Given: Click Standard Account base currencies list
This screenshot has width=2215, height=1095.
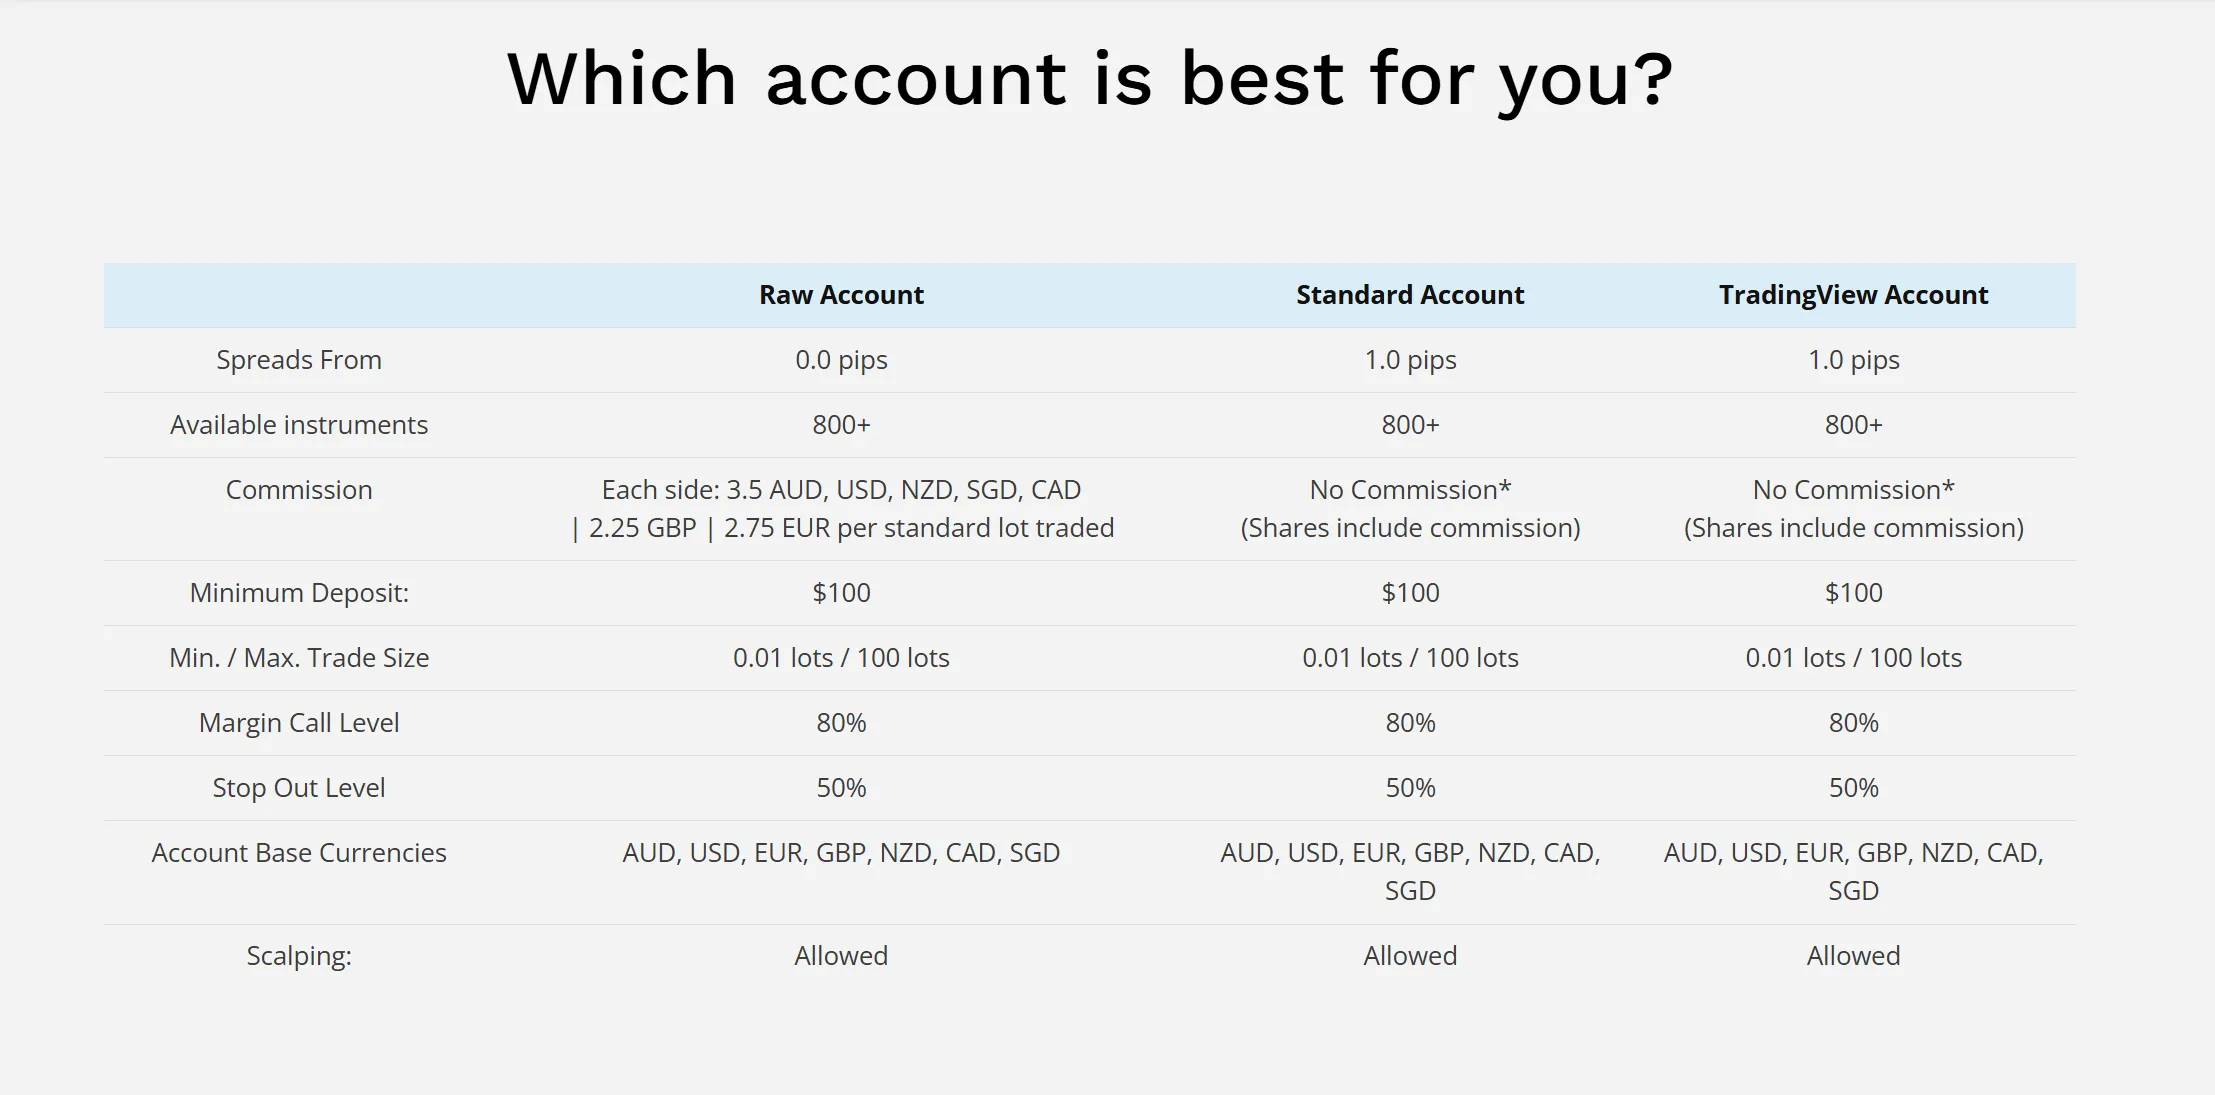Looking at the screenshot, I should [1410, 872].
